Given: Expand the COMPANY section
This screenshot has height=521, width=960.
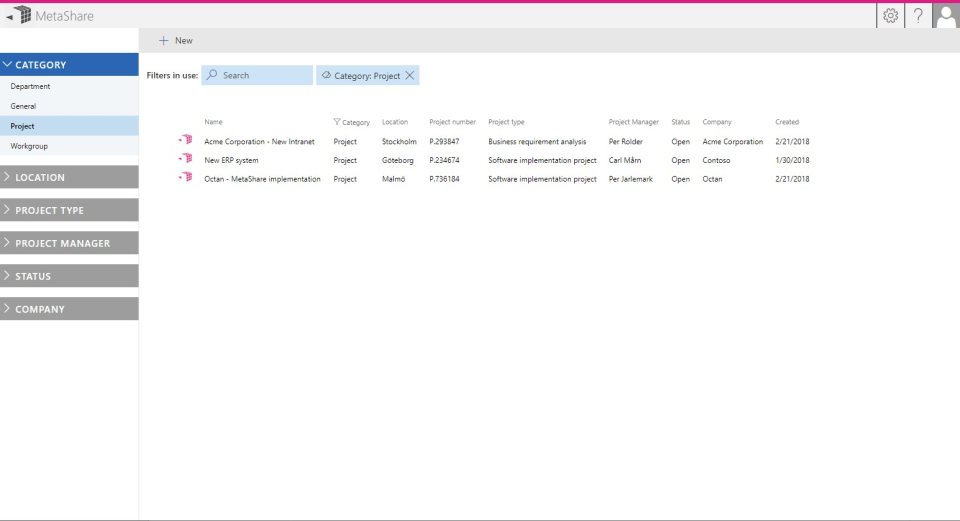Looking at the screenshot, I should coord(69,309).
